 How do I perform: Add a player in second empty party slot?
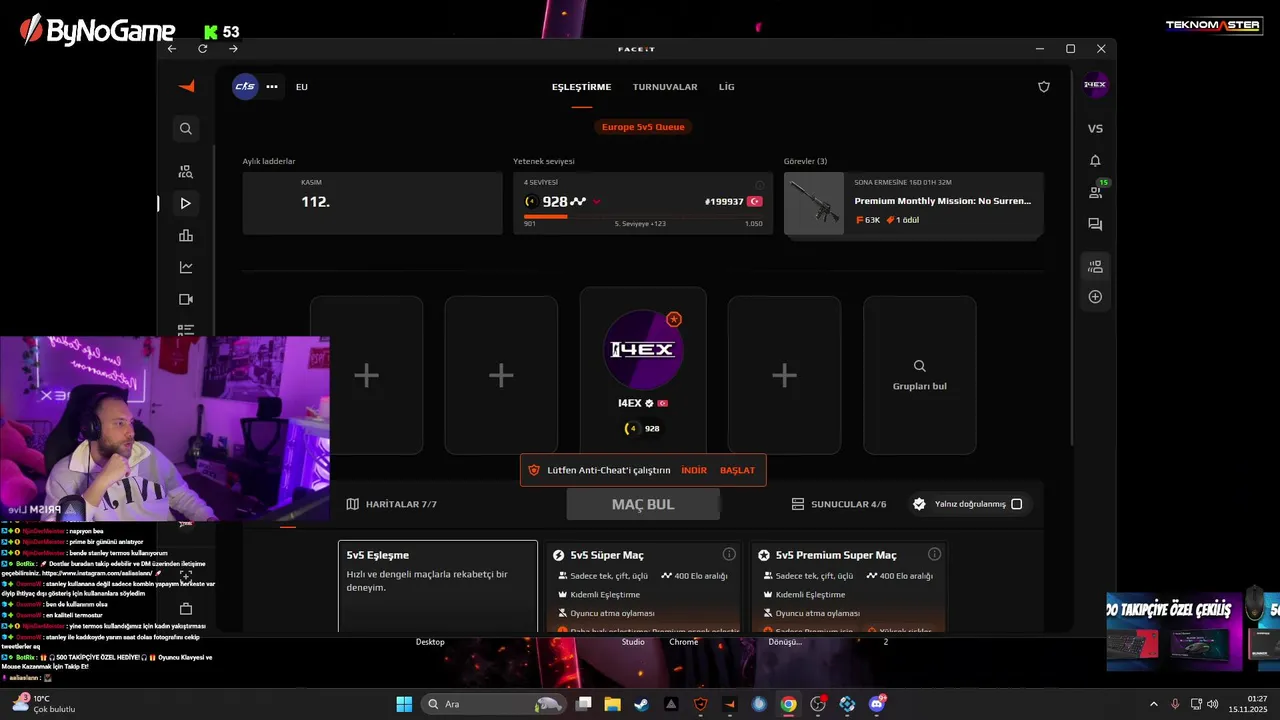coord(501,375)
